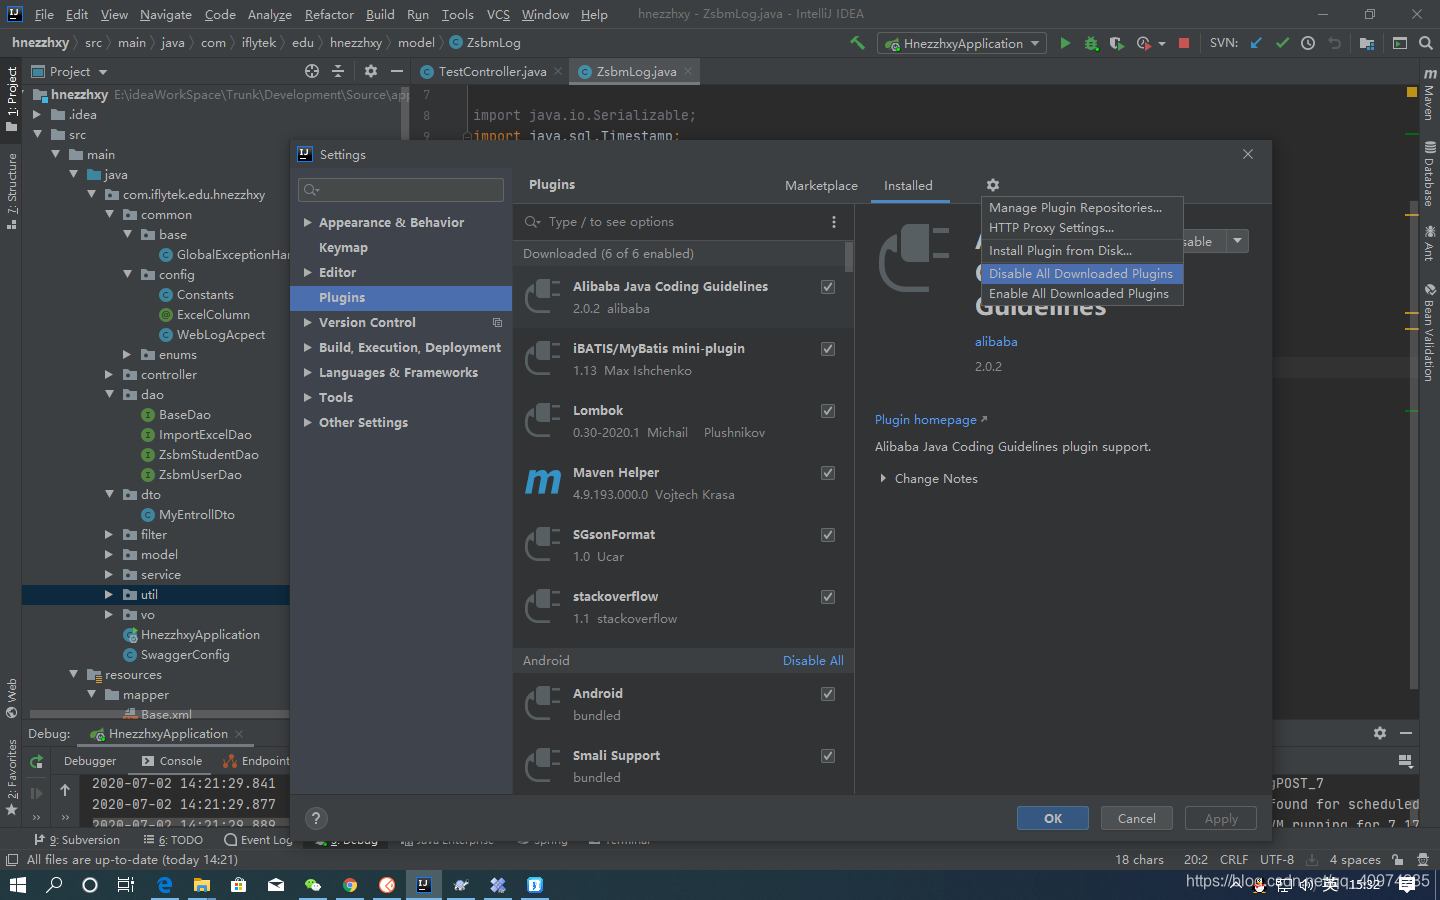Click locate target icon in Project panel
Image resolution: width=1440 pixels, height=900 pixels.
(312, 71)
